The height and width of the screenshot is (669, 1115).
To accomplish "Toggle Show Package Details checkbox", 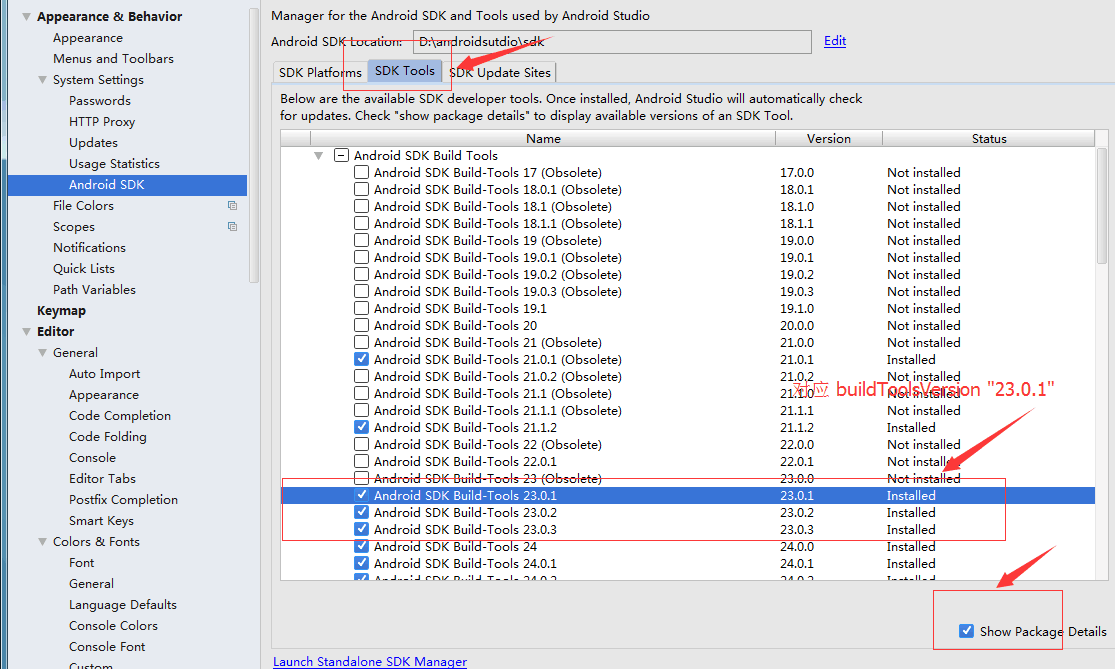I will (x=966, y=631).
